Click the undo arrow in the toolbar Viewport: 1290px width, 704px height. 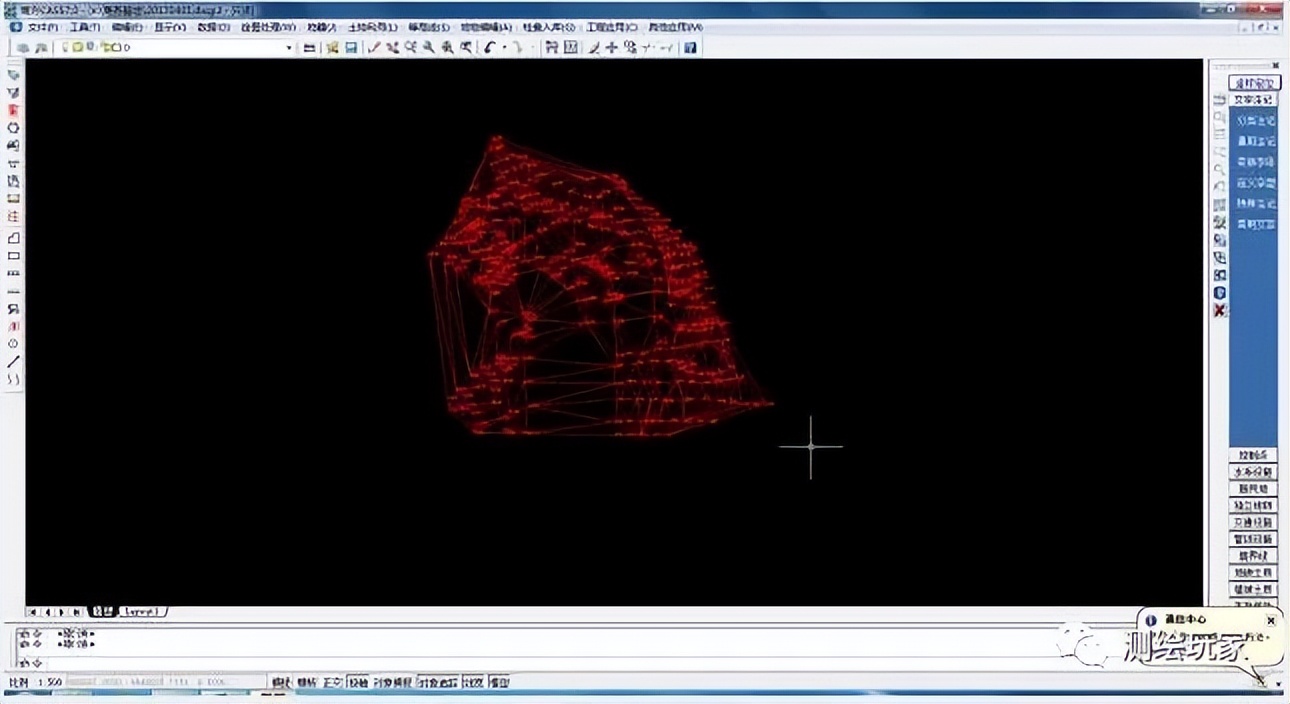pyautogui.click(x=490, y=47)
